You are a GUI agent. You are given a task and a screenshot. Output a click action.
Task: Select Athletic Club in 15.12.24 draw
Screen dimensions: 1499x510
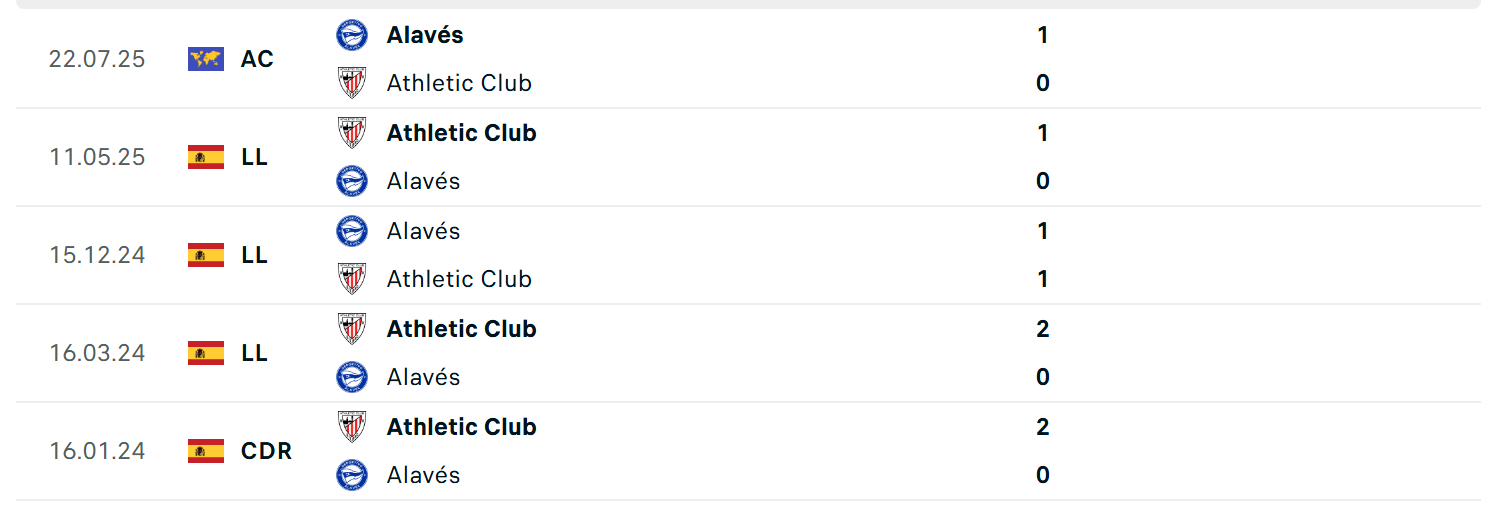459,279
